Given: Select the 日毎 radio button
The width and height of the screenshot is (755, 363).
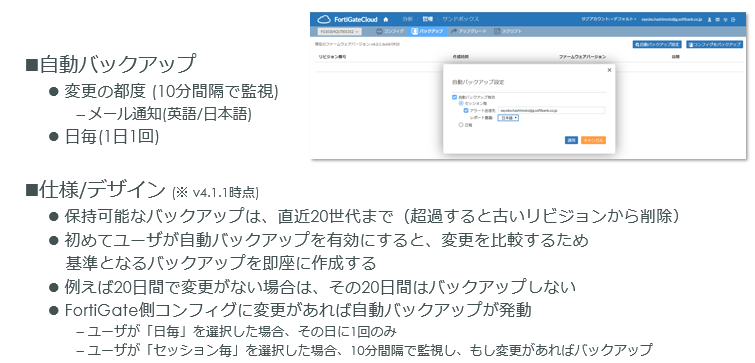Looking at the screenshot, I should pyautogui.click(x=461, y=125).
